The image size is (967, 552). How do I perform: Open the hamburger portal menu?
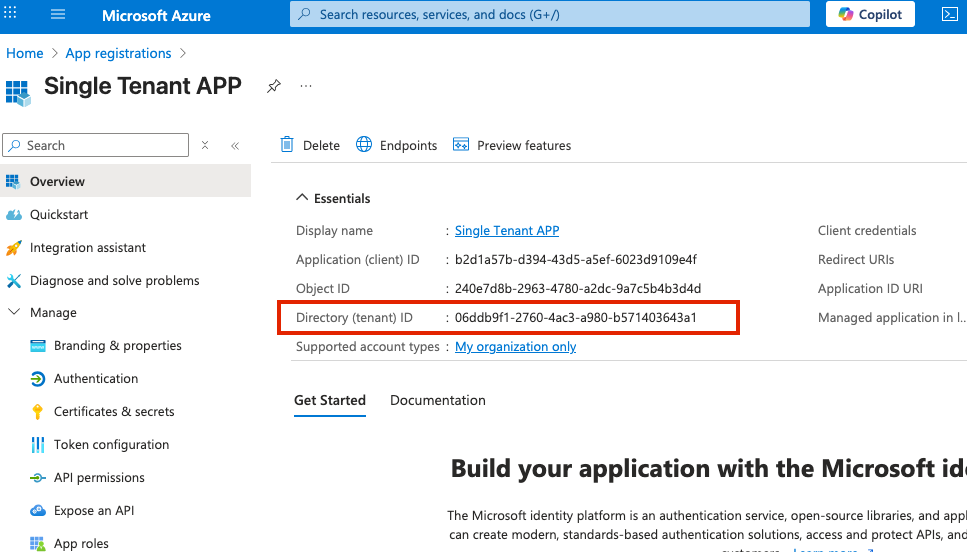pyautogui.click(x=58, y=14)
